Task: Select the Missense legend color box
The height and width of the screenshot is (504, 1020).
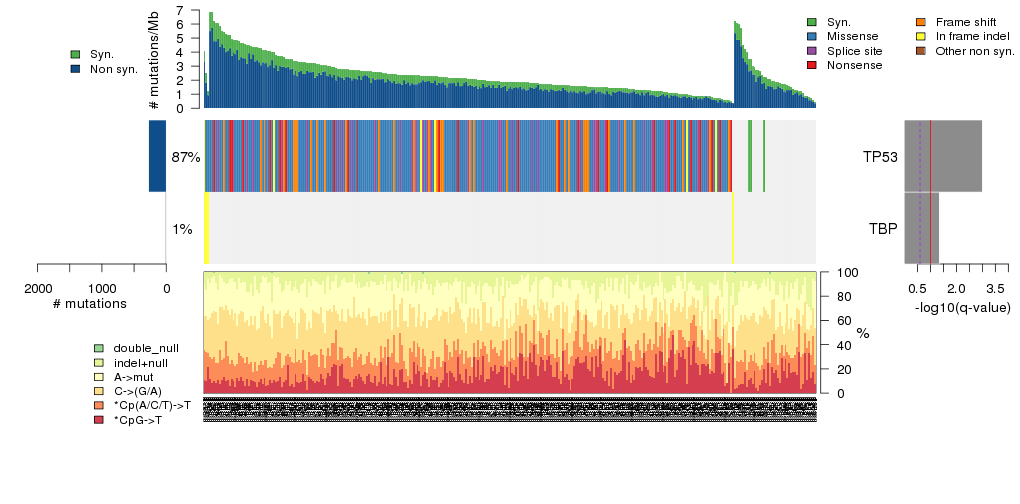Action: pyautogui.click(x=812, y=36)
